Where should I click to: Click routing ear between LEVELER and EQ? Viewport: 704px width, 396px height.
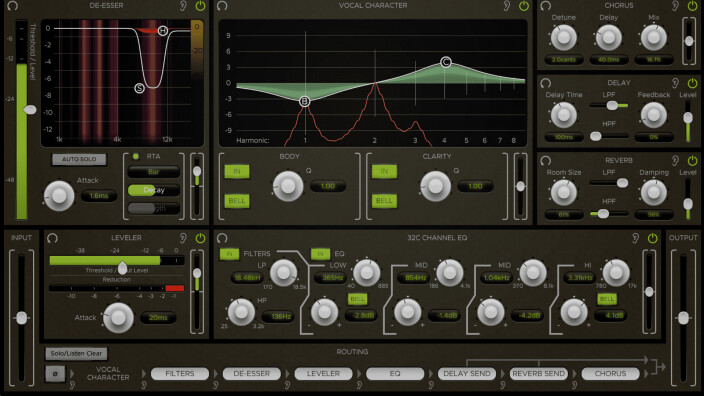point(359,385)
